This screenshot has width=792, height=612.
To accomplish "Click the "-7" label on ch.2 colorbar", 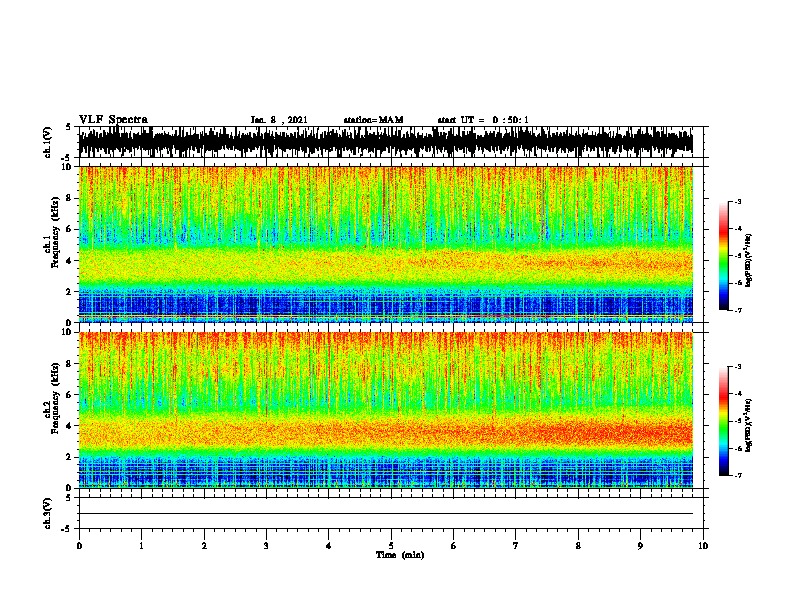I will (x=737, y=475).
